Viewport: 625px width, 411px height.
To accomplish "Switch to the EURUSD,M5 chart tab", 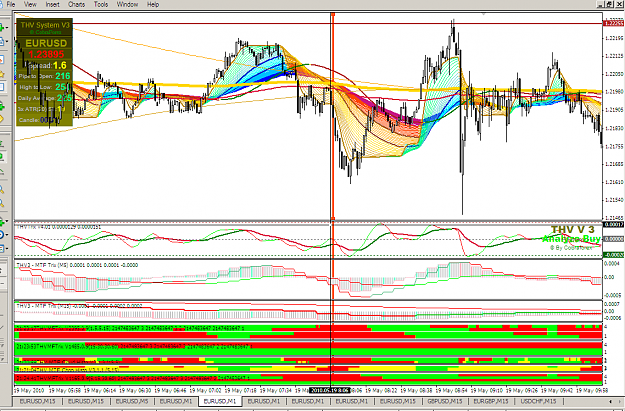I will point(132,401).
